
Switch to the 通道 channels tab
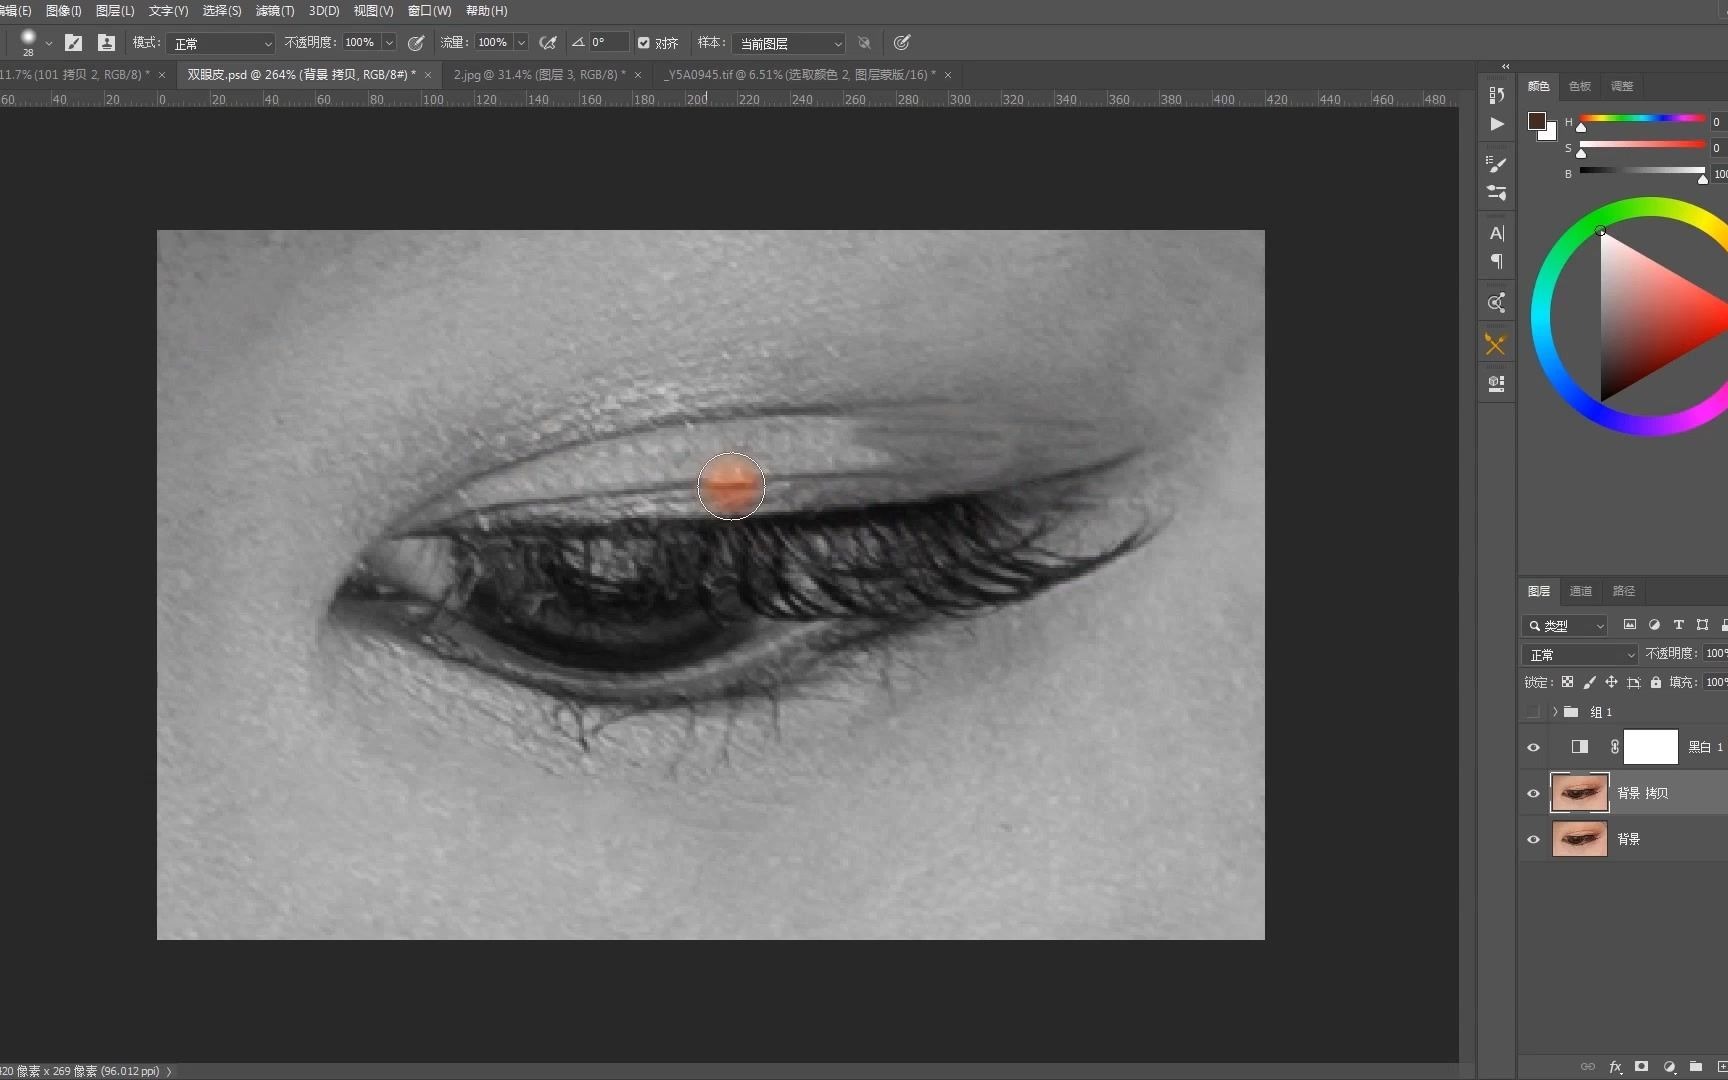click(1581, 591)
